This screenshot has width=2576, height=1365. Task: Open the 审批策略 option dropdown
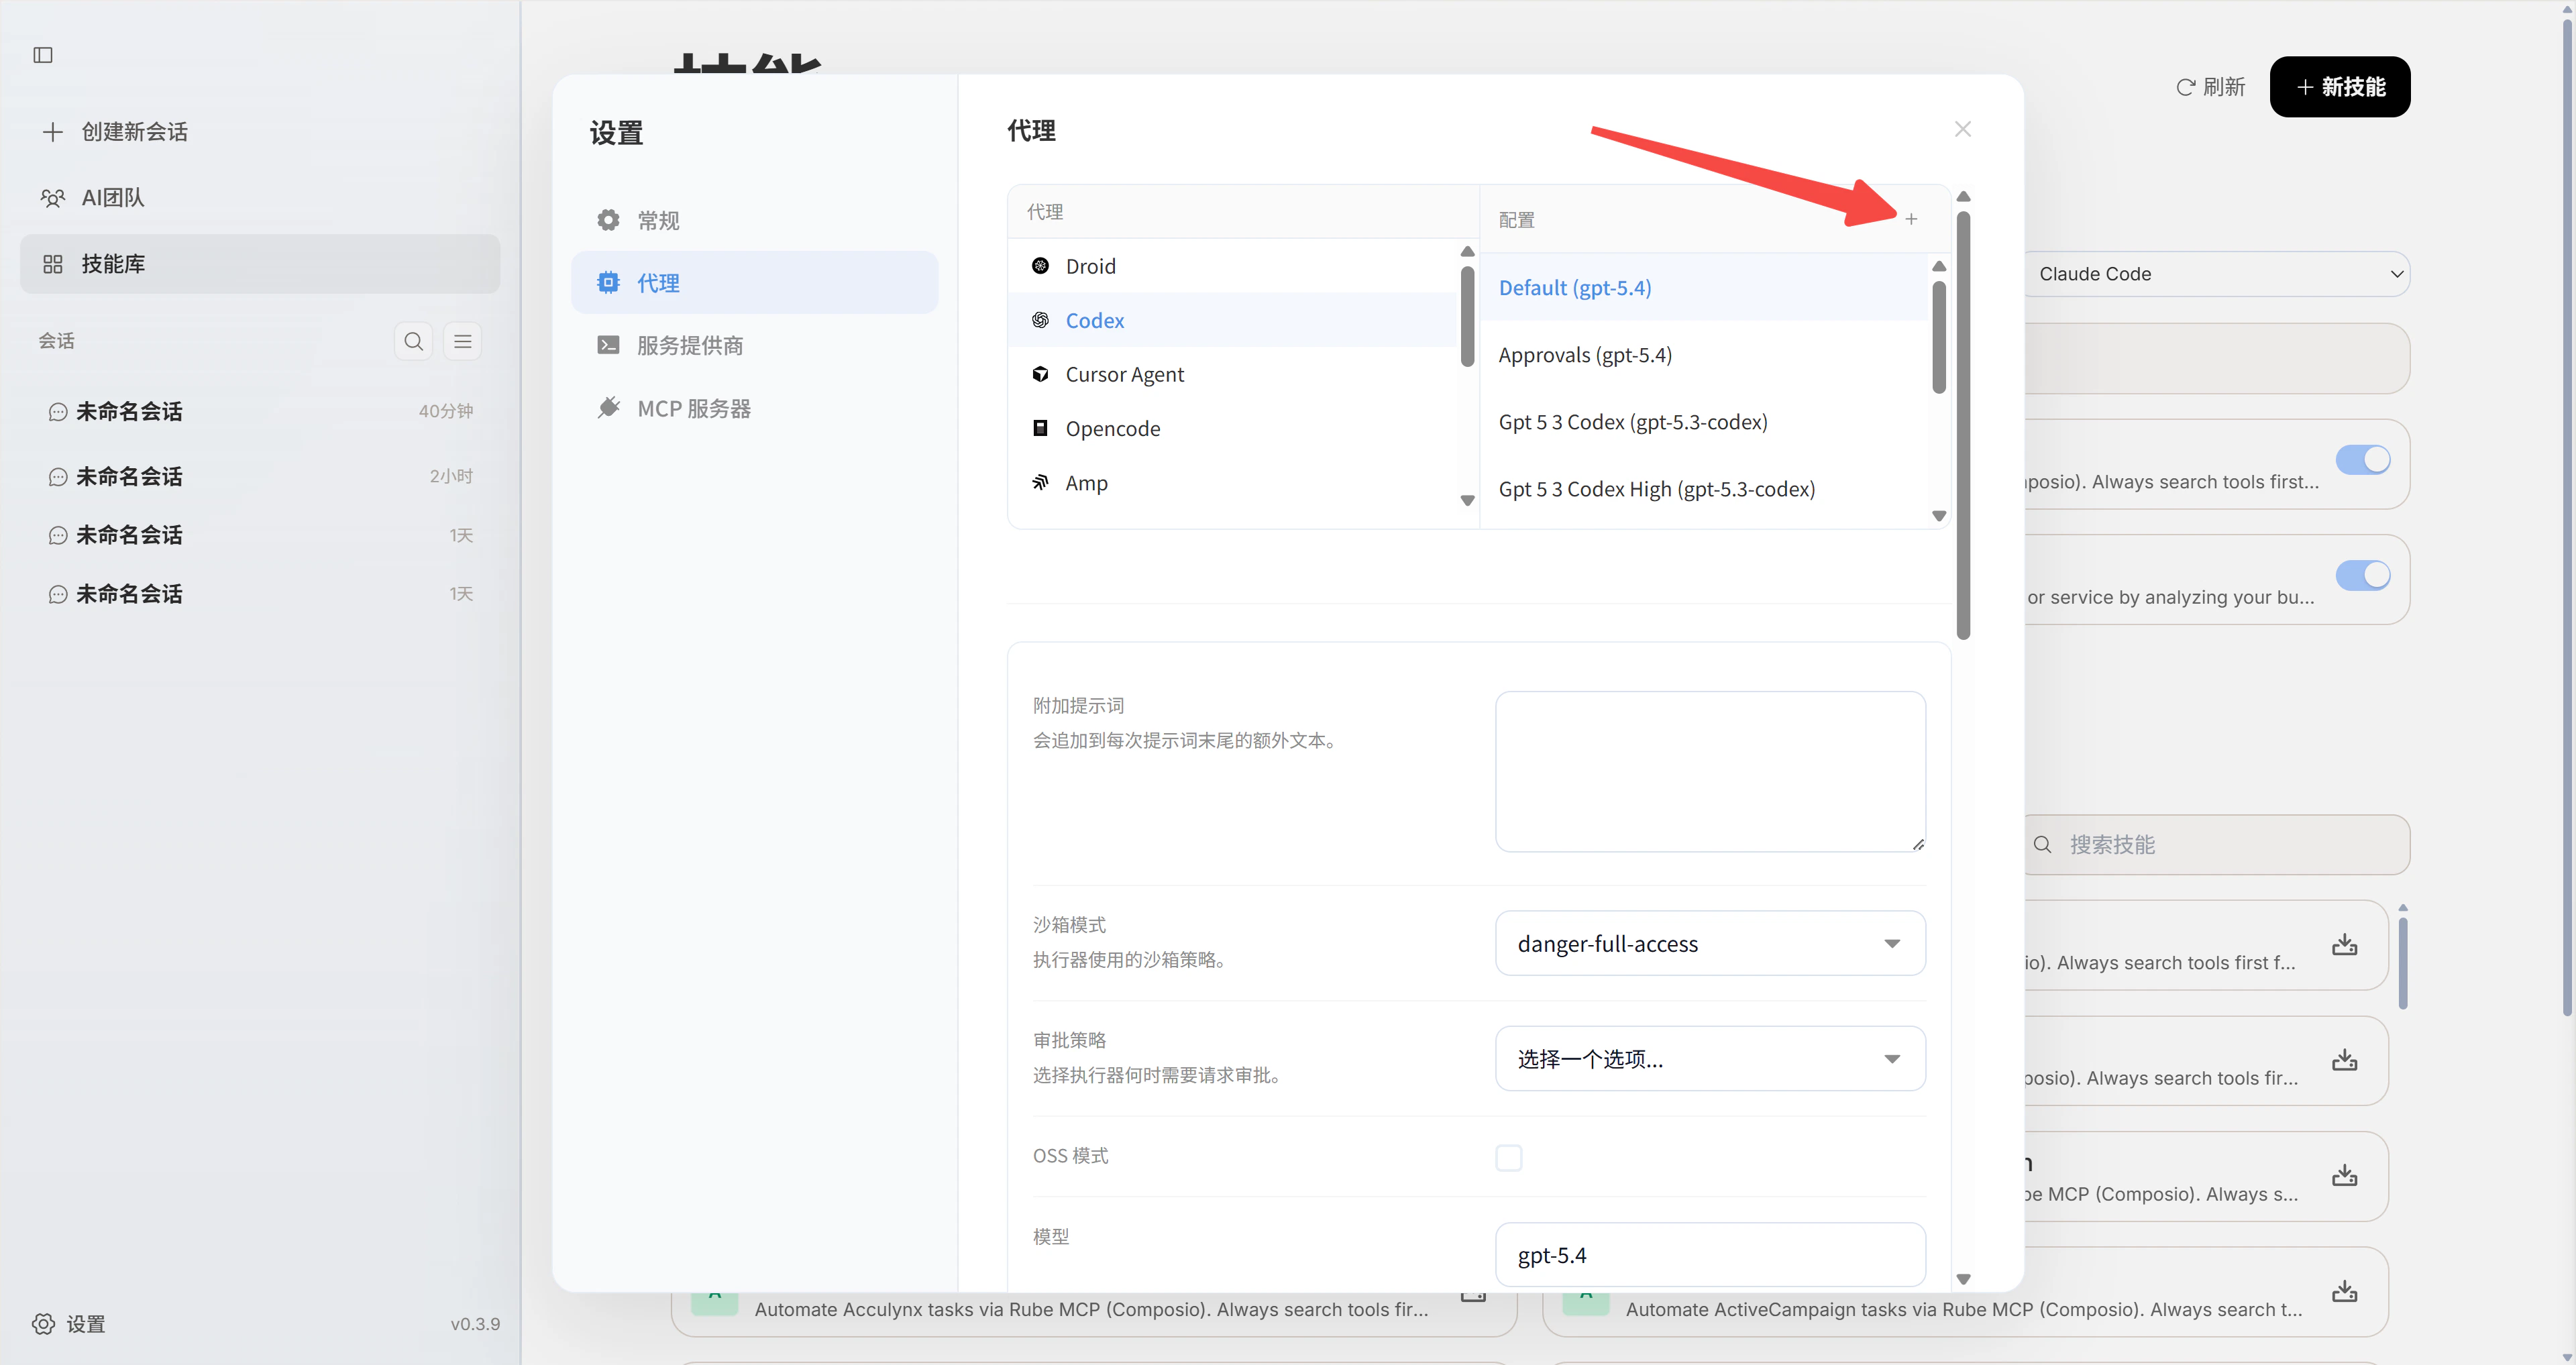[x=1709, y=1058]
